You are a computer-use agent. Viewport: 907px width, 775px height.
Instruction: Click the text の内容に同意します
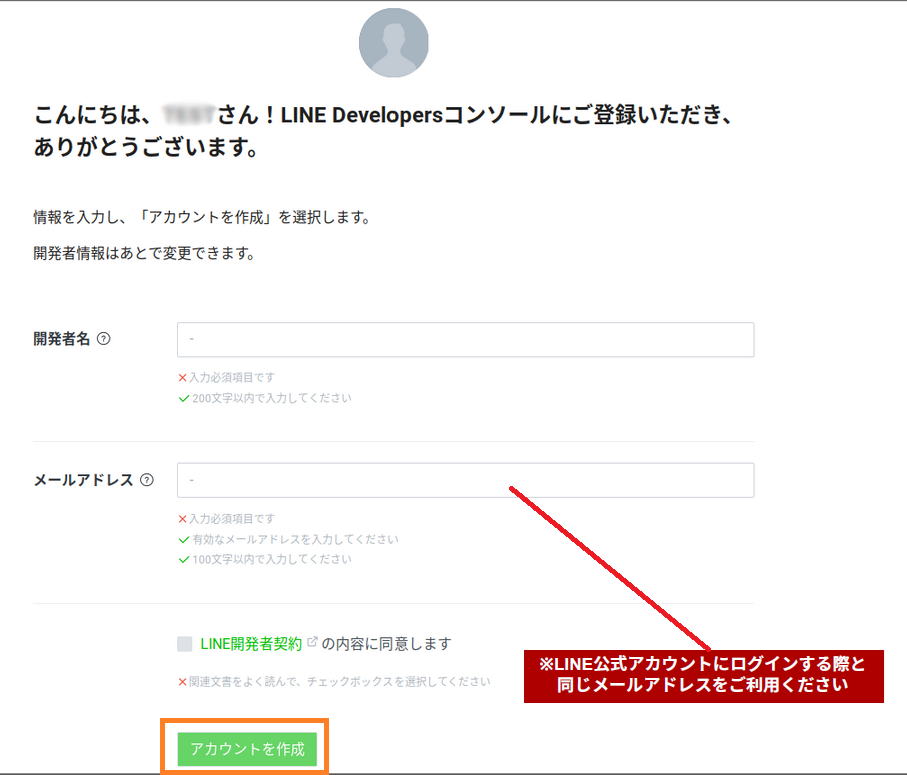(386, 644)
